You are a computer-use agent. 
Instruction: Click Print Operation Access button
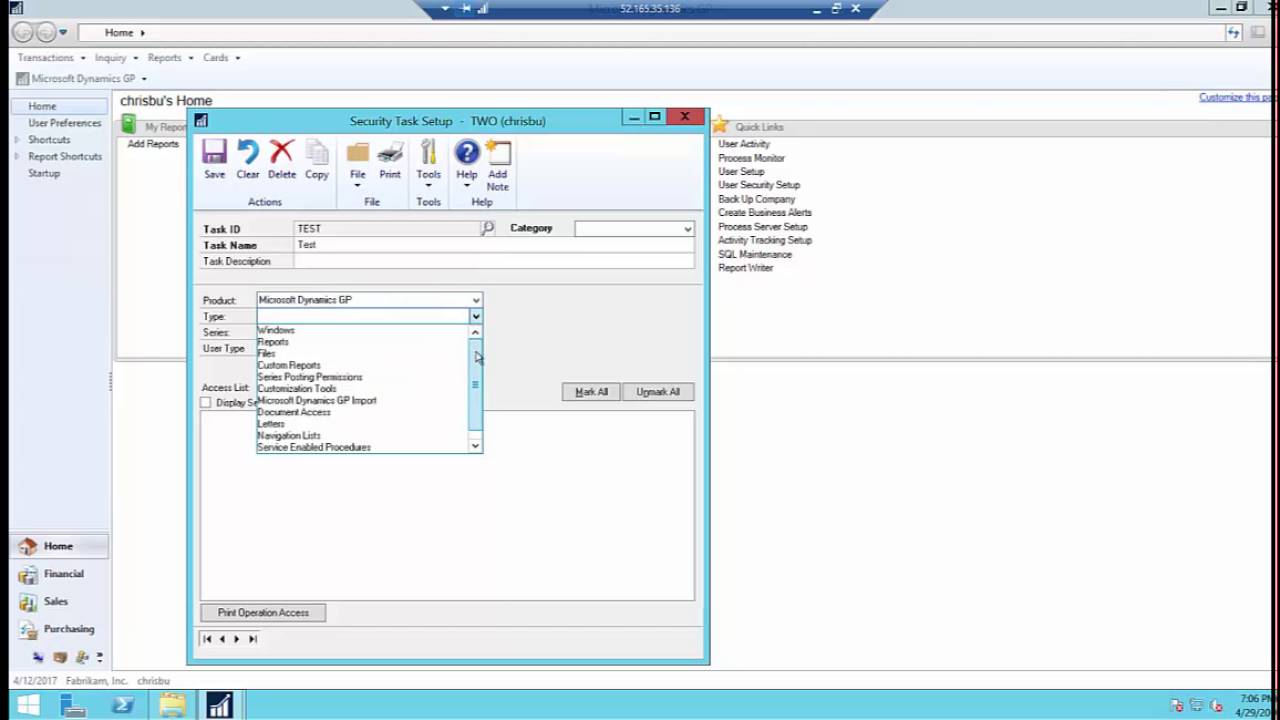click(263, 613)
